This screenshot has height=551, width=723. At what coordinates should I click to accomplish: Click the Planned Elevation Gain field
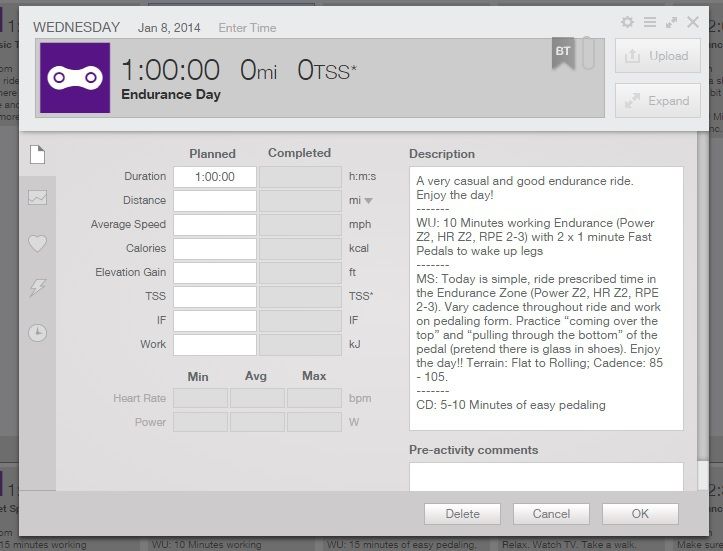pyautogui.click(x=215, y=273)
